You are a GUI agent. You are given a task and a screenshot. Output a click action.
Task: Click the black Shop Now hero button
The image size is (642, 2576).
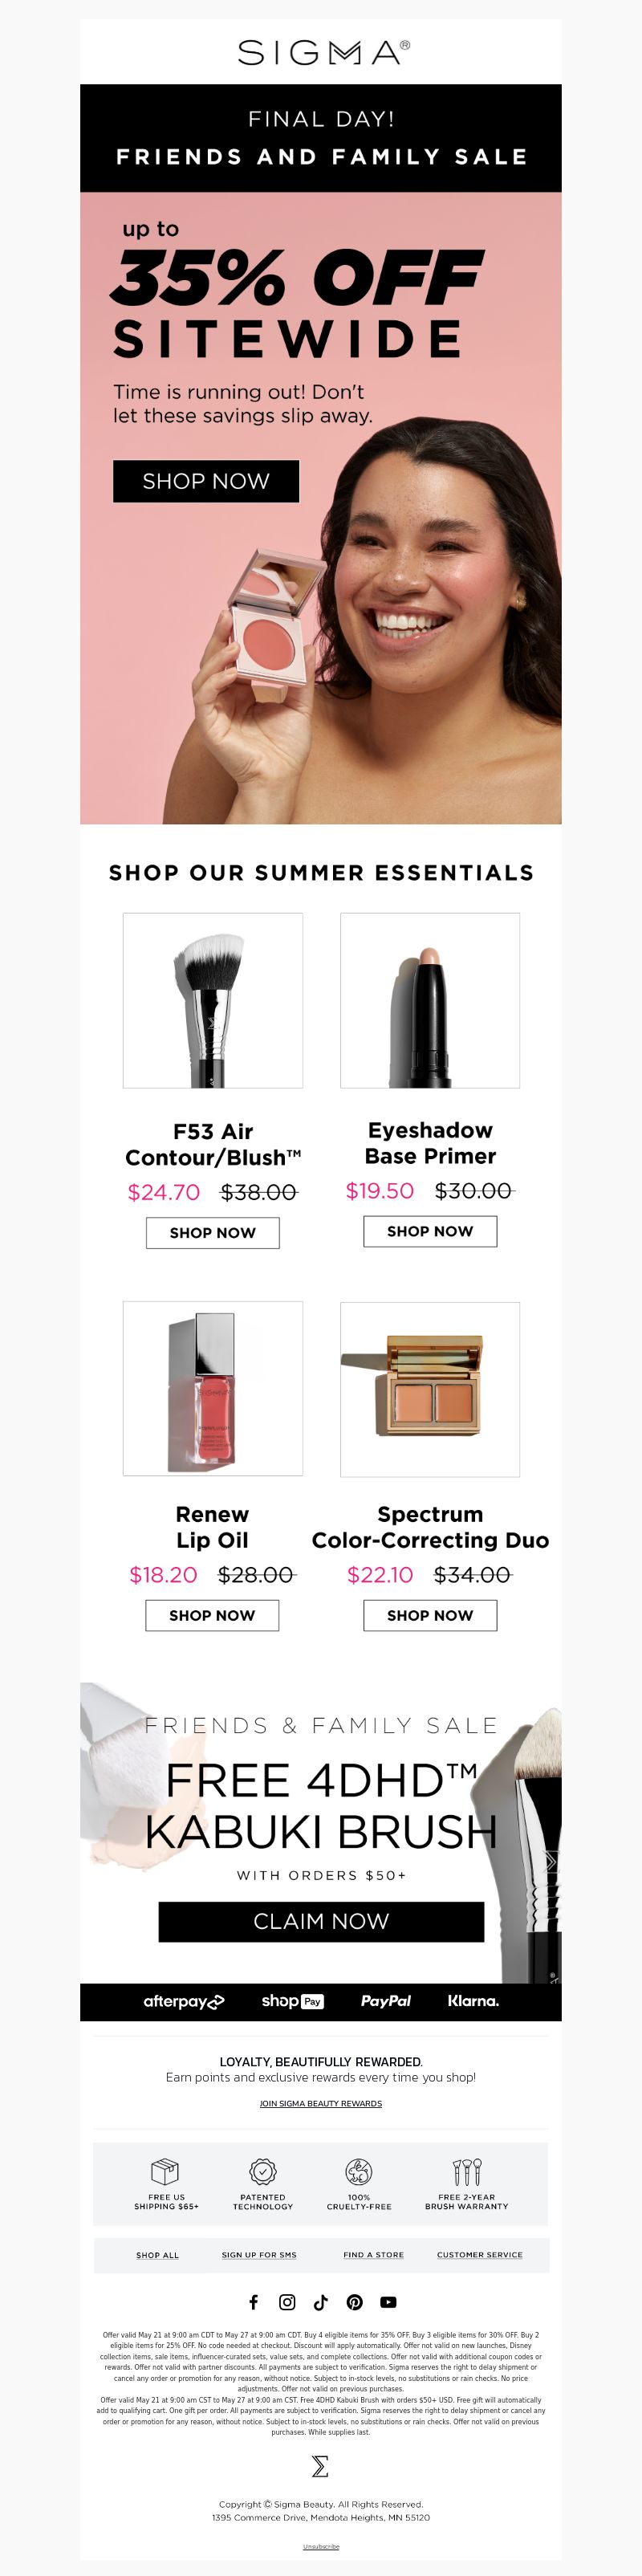[206, 481]
